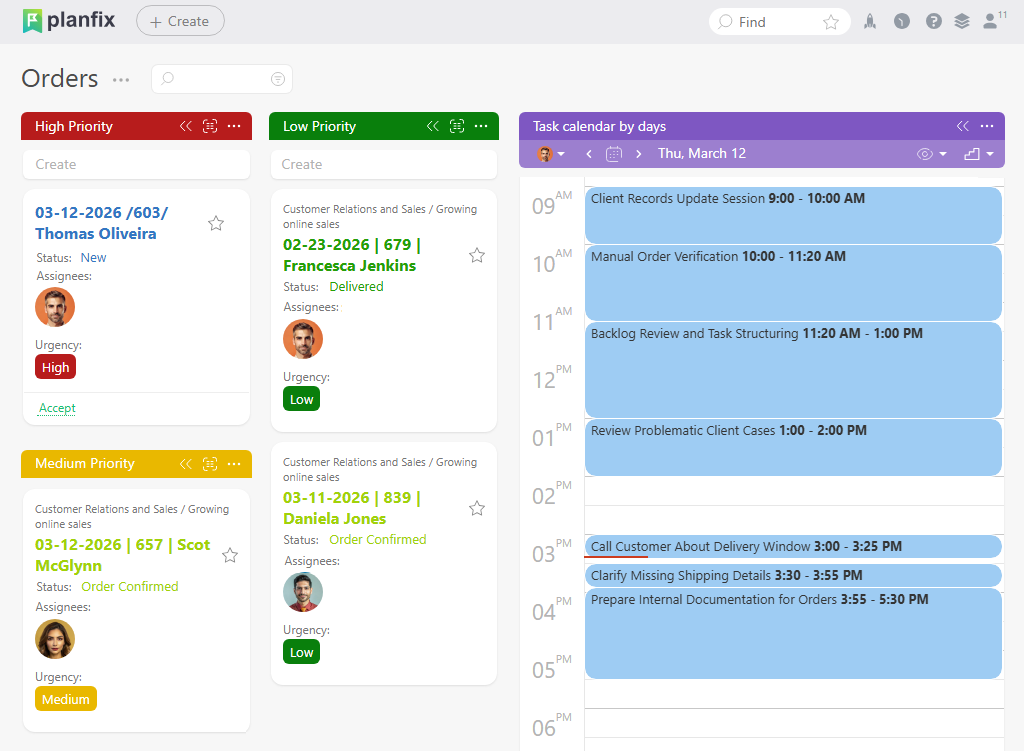Star the task for Thomas Oliveira
This screenshot has height=751, width=1024.
(x=216, y=223)
